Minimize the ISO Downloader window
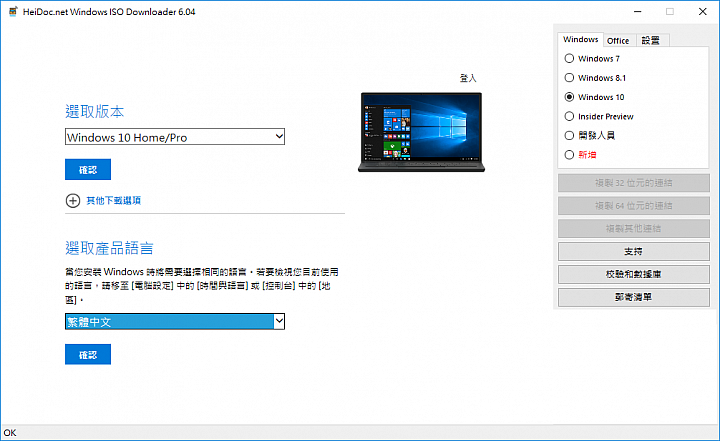 pos(637,11)
